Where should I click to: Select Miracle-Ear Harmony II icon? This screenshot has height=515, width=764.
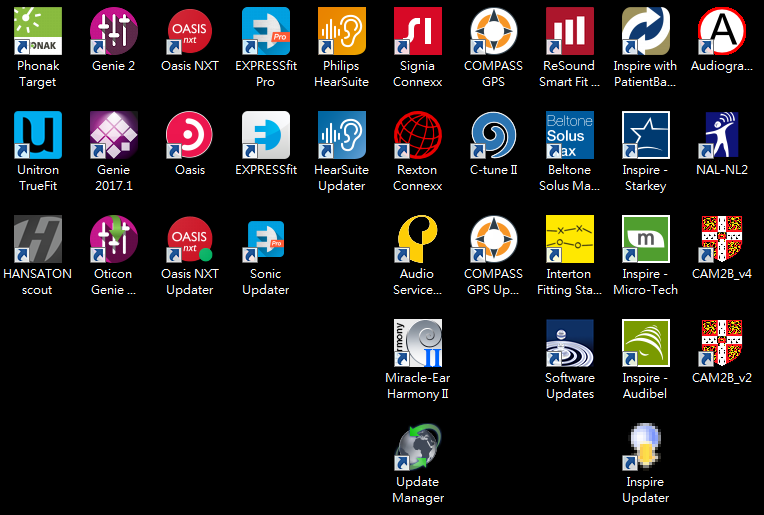(x=418, y=343)
